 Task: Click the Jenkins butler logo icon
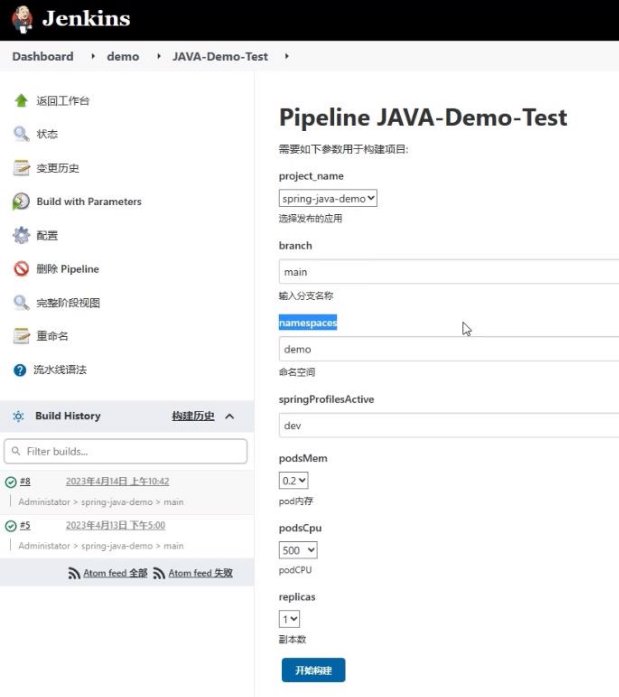(22, 19)
